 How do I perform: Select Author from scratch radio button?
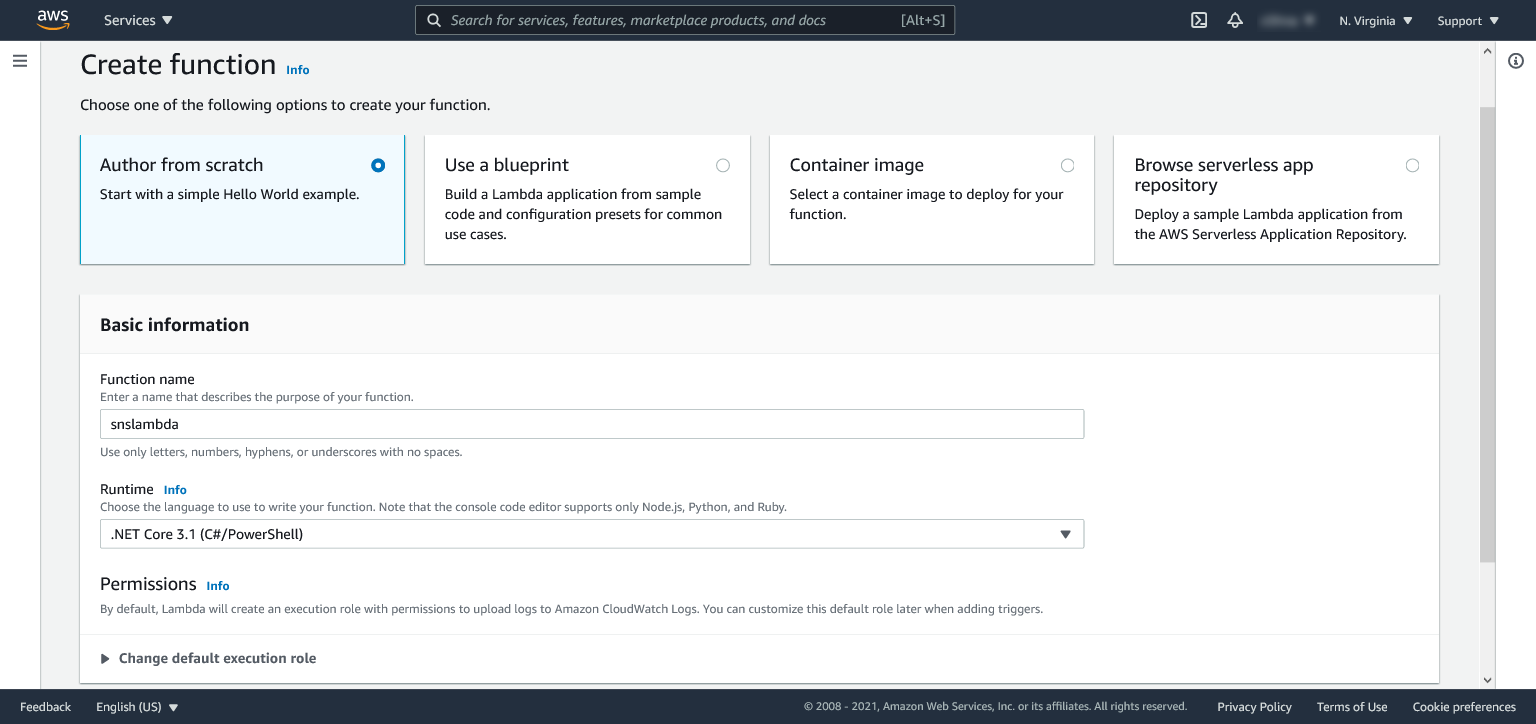click(377, 165)
